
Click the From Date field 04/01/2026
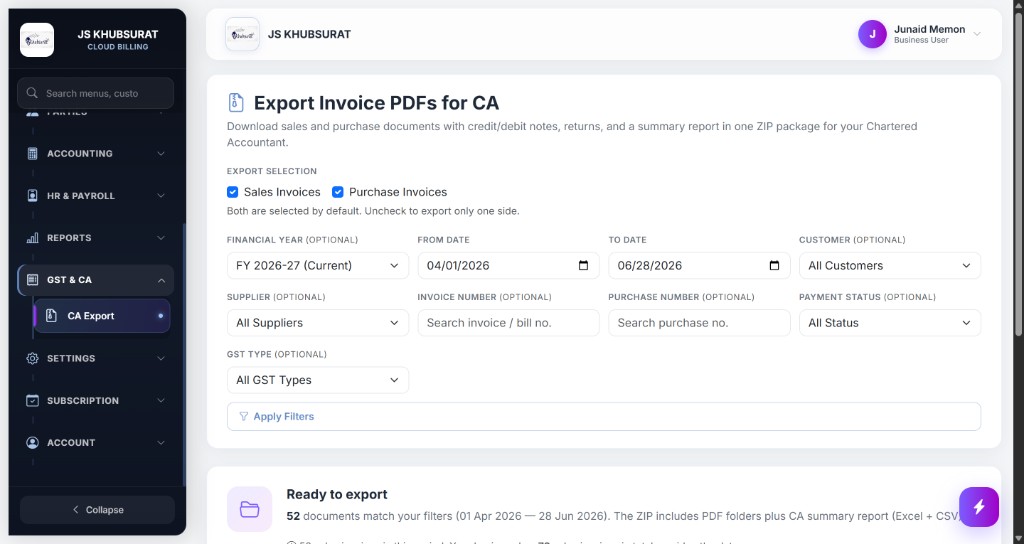508,266
